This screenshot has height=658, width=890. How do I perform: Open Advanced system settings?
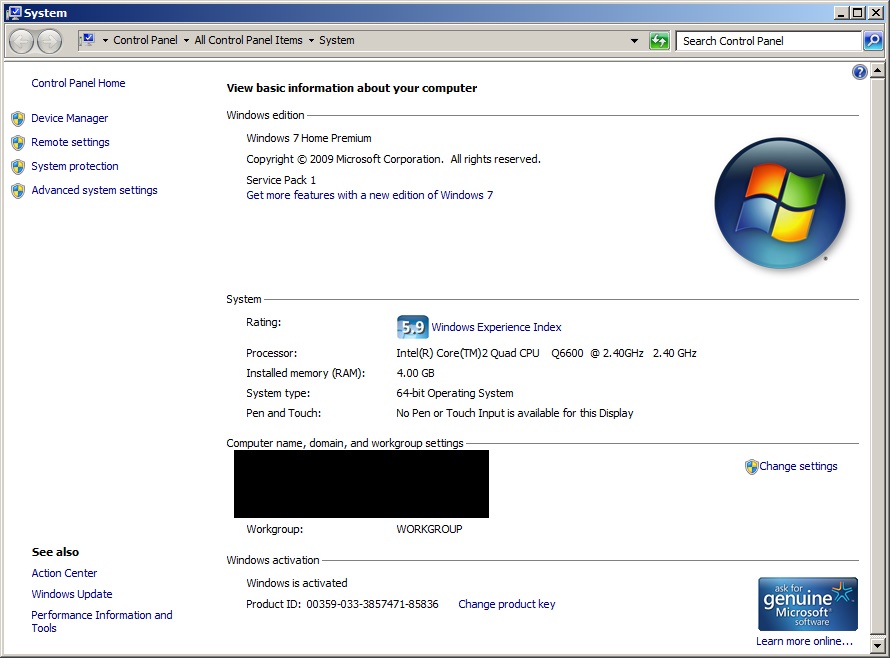tap(94, 190)
